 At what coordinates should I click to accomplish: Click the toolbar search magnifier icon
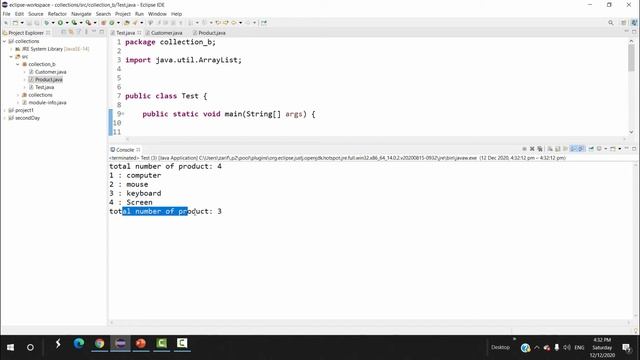click(611, 23)
